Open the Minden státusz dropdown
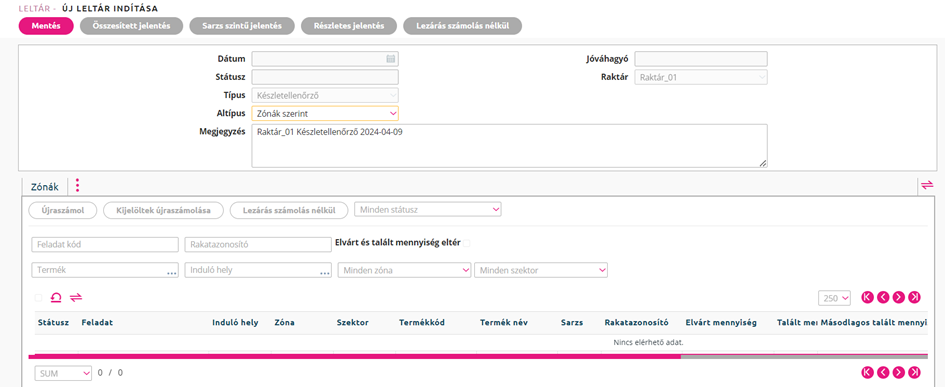Image resolution: width=945 pixels, height=387 pixels. [x=428, y=210]
